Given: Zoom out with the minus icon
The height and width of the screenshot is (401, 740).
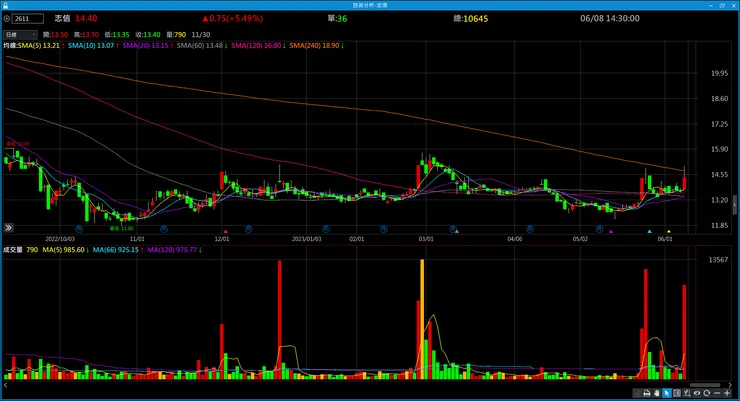Looking at the screenshot, I should coord(717,393).
